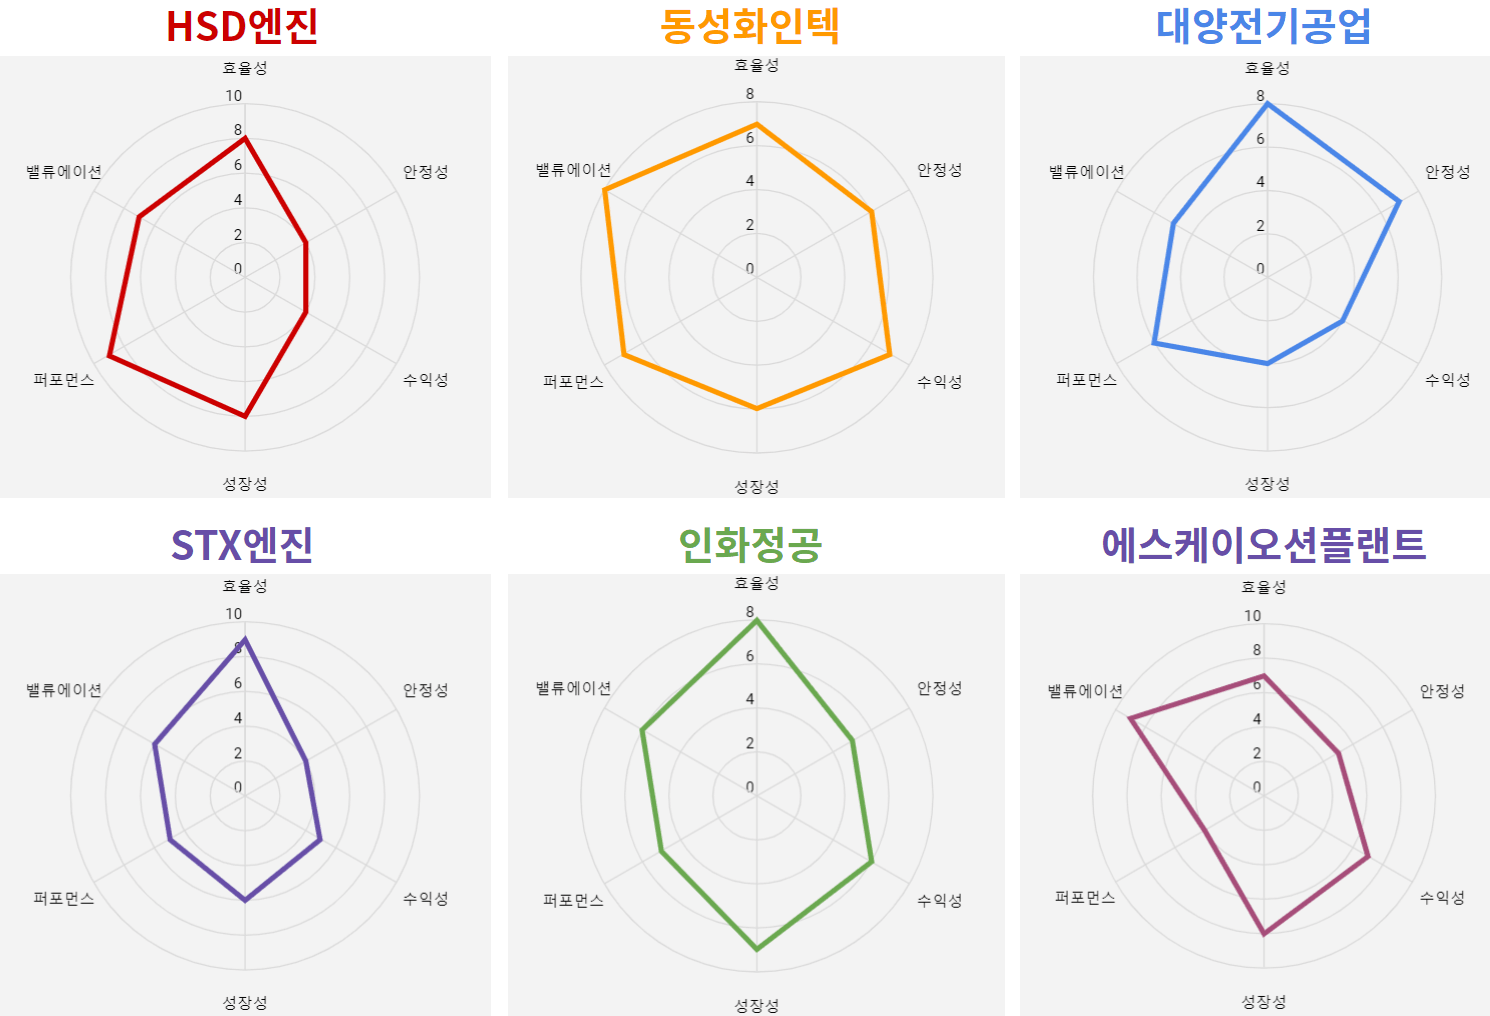Screen dimensions: 1490x1016
Task: Click the 대양전기공업 chart heading
Action: [x=1263, y=27]
